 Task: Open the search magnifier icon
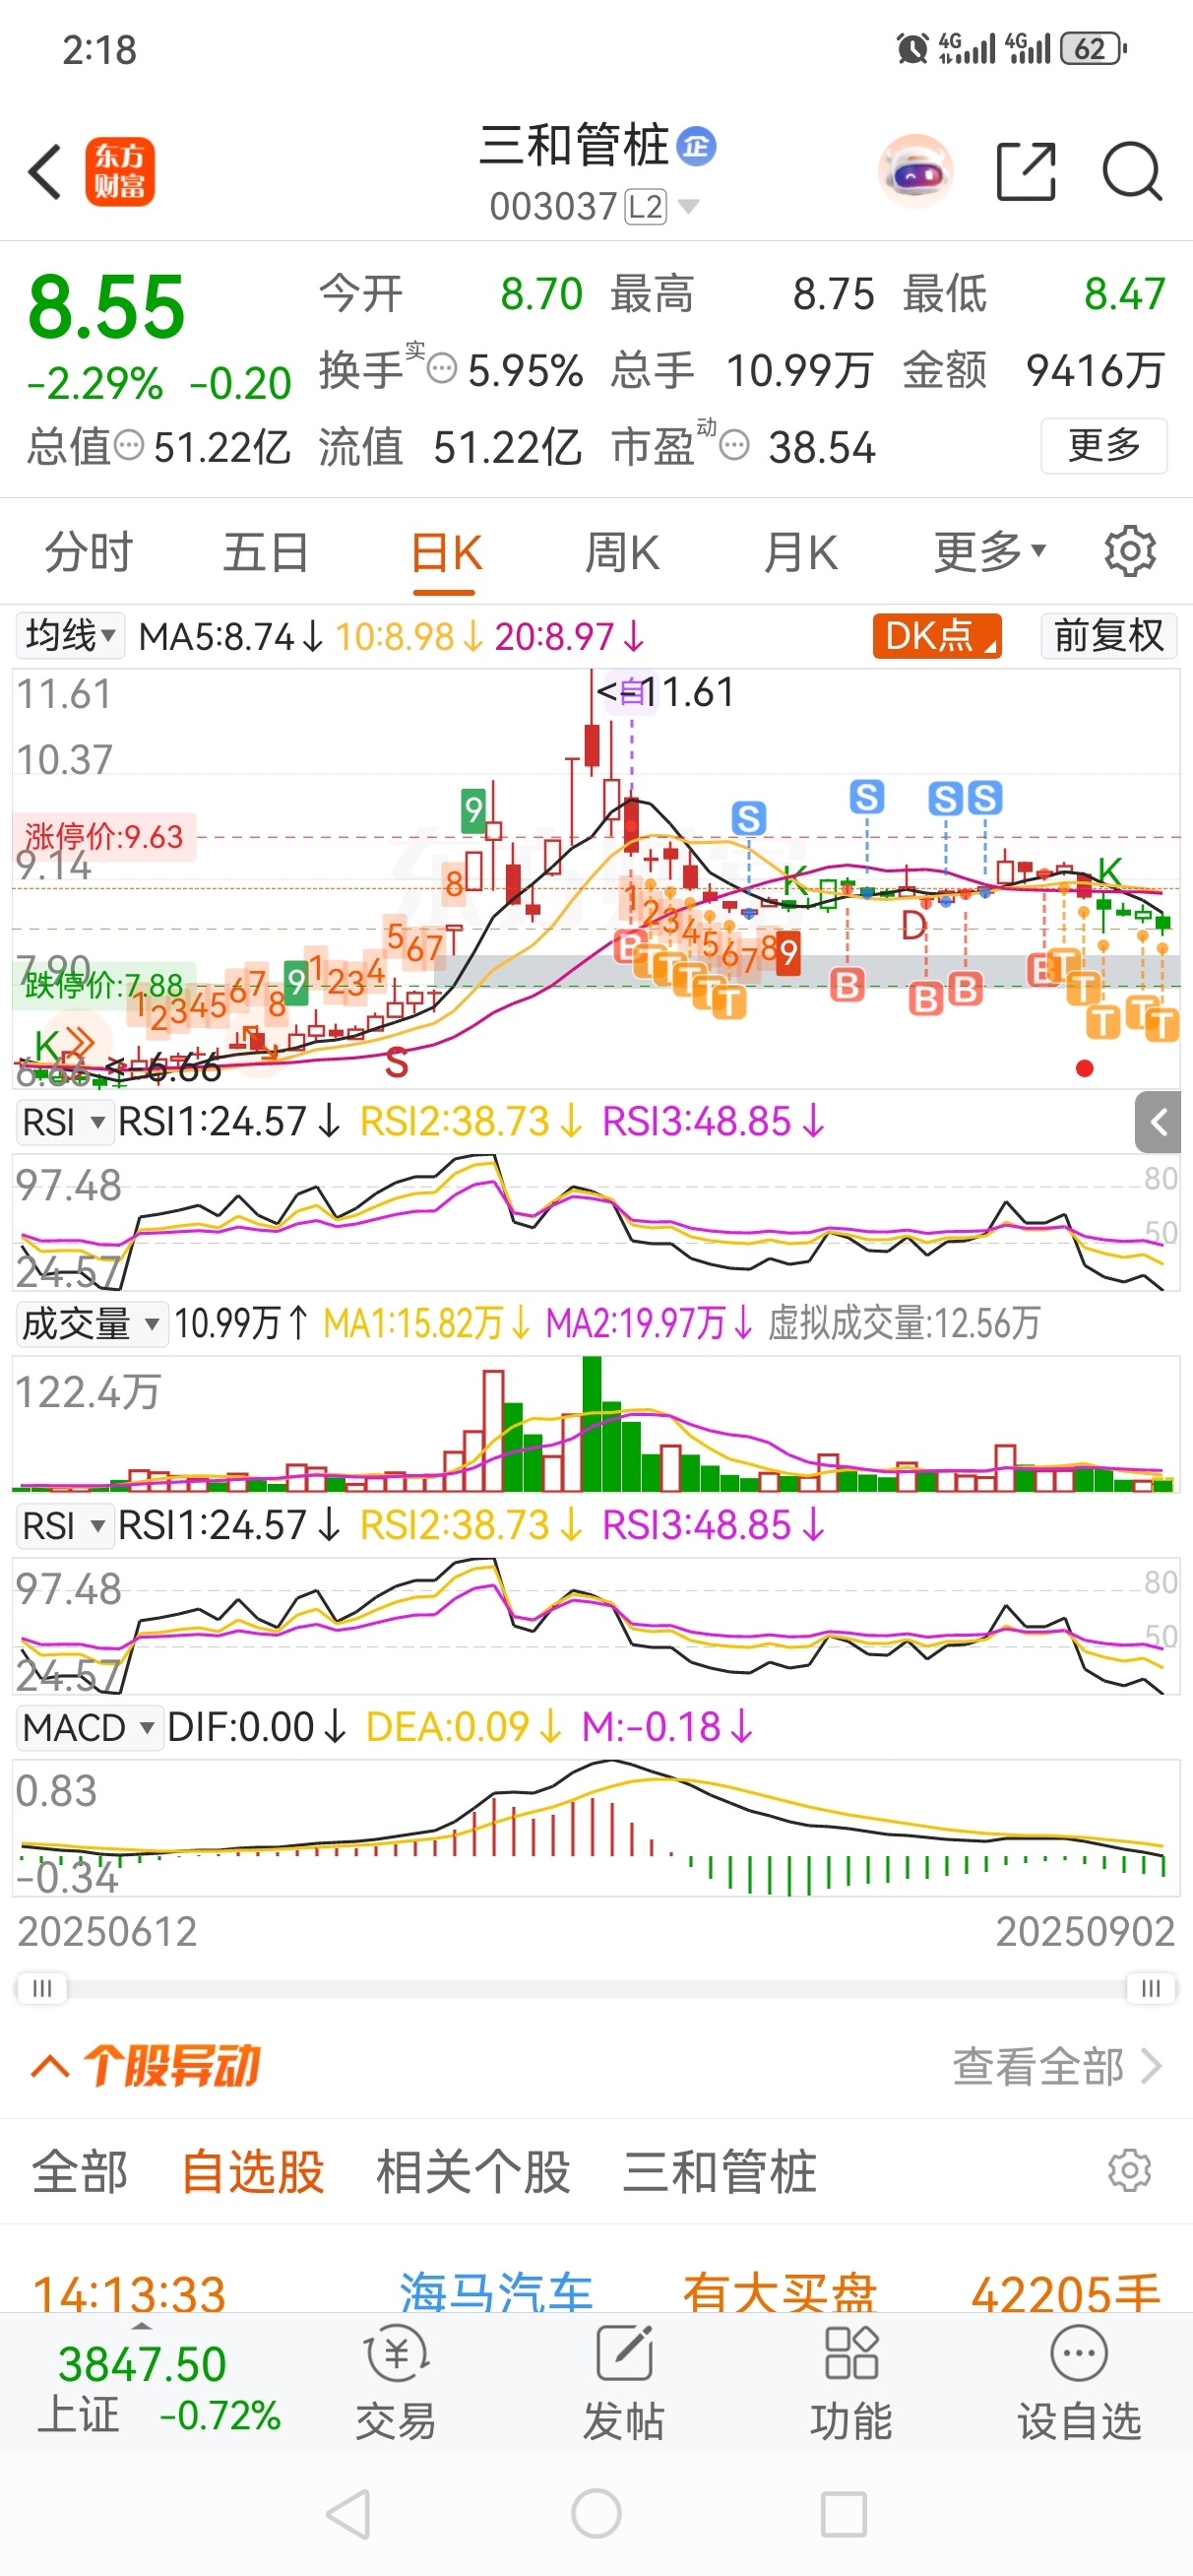click(x=1132, y=172)
